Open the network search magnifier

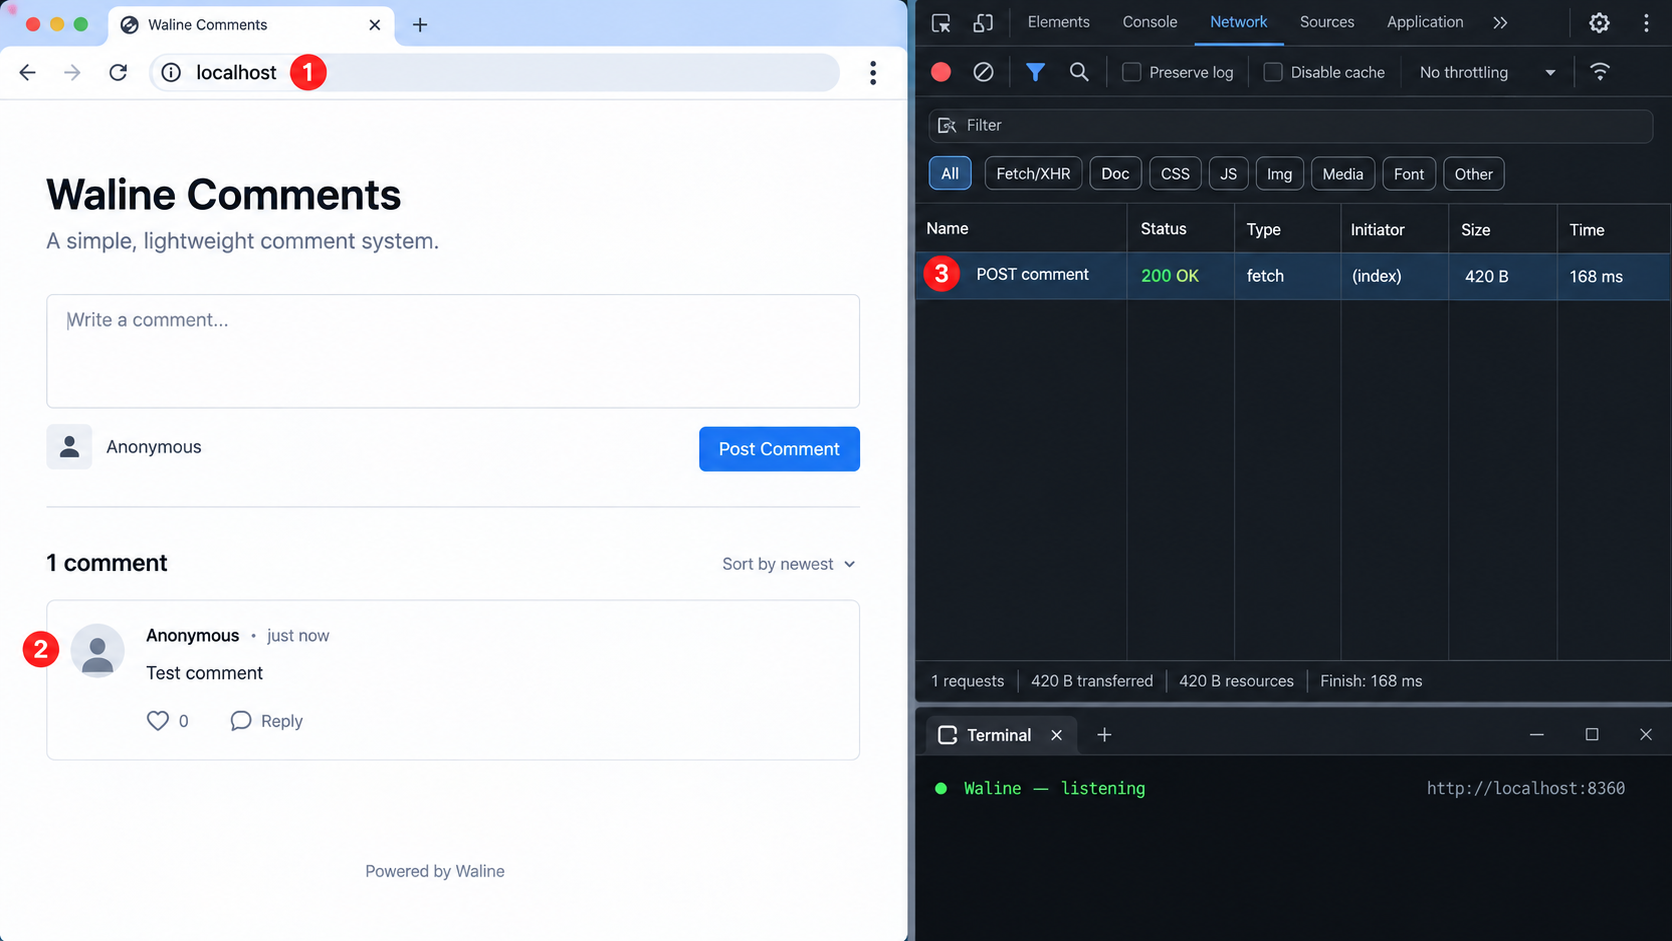1079,72
